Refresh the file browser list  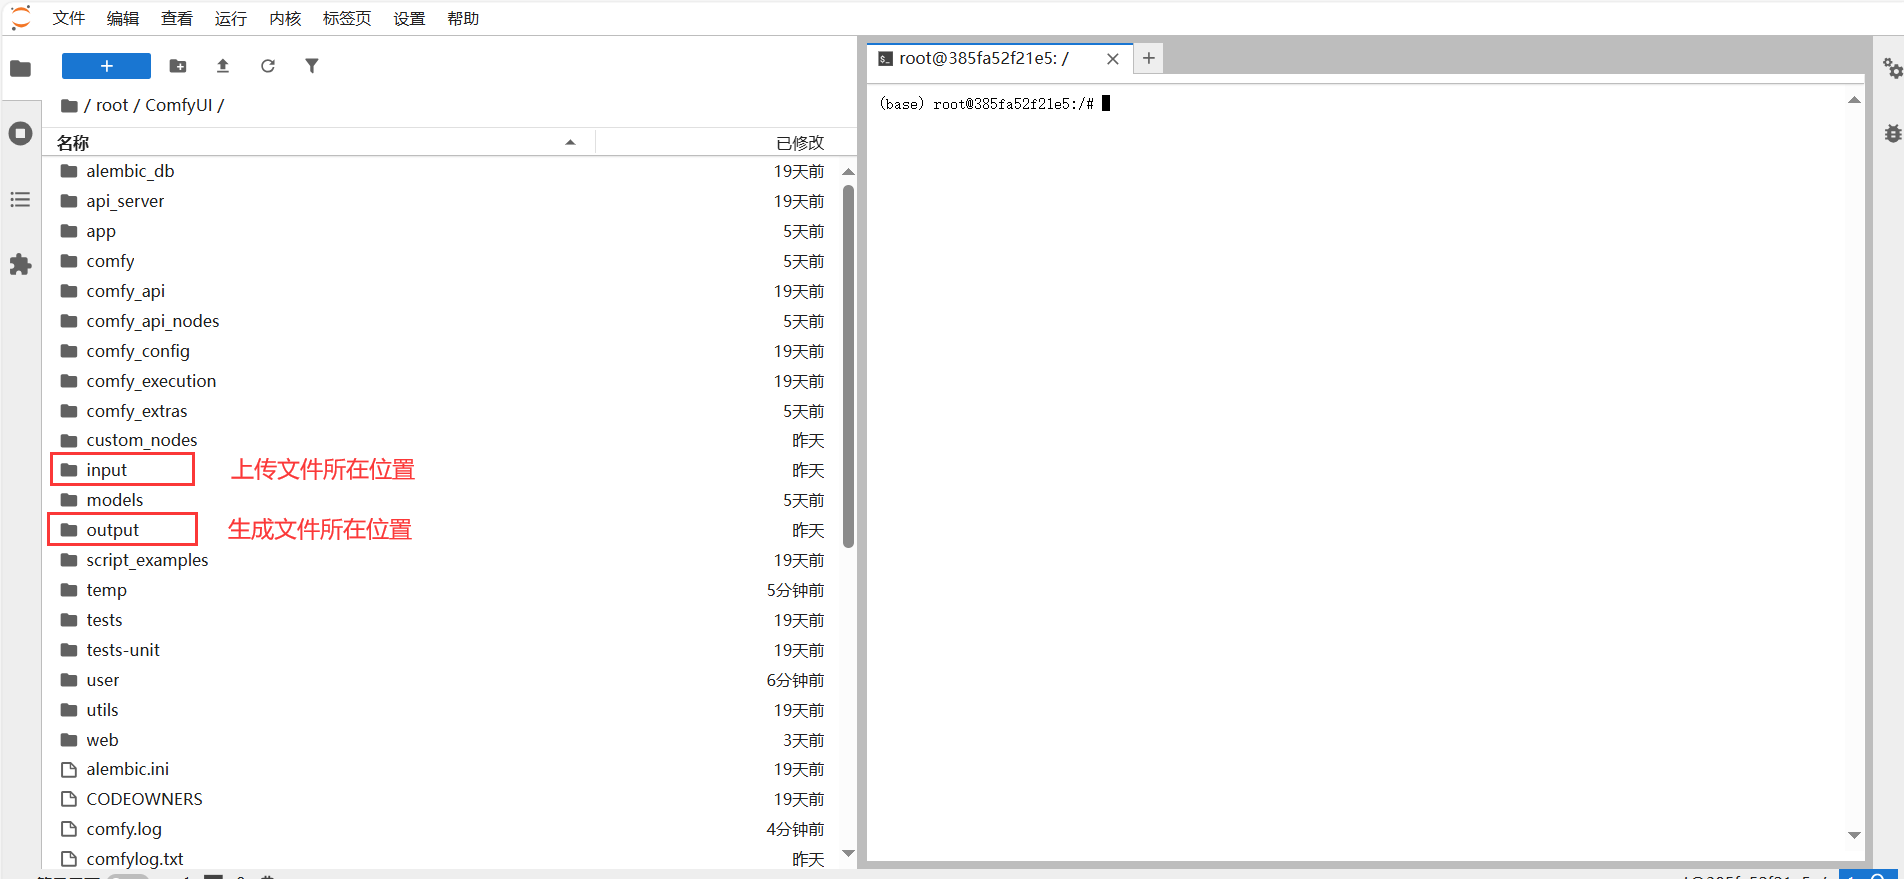pyautogui.click(x=268, y=66)
